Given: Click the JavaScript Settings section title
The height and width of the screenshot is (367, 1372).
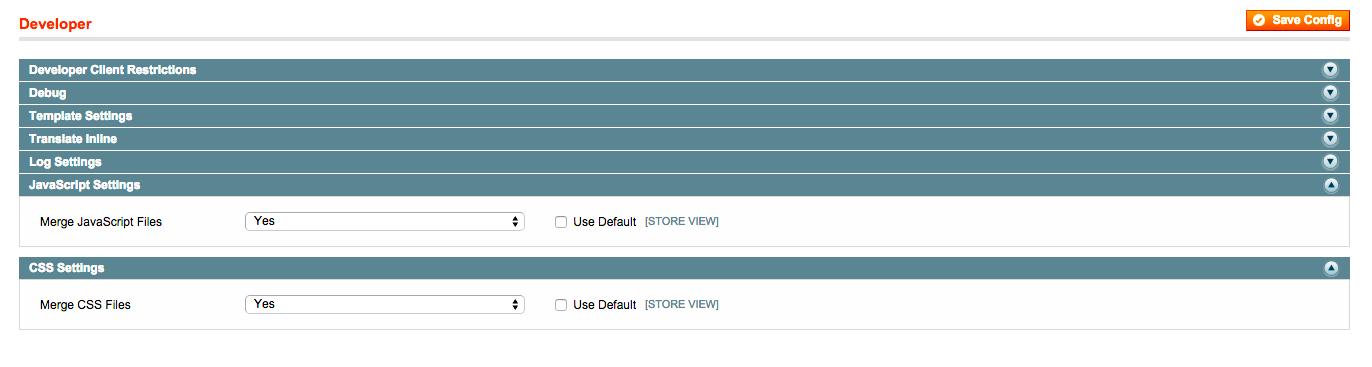Looking at the screenshot, I should (x=85, y=185).
